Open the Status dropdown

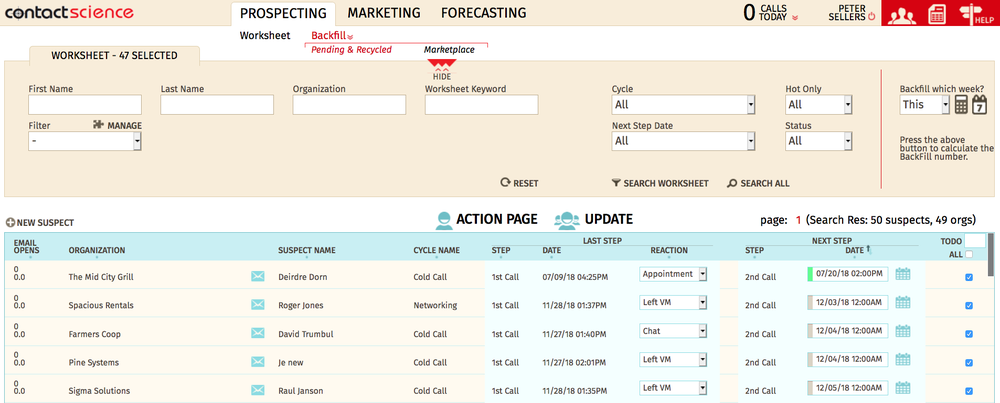[x=819, y=141]
